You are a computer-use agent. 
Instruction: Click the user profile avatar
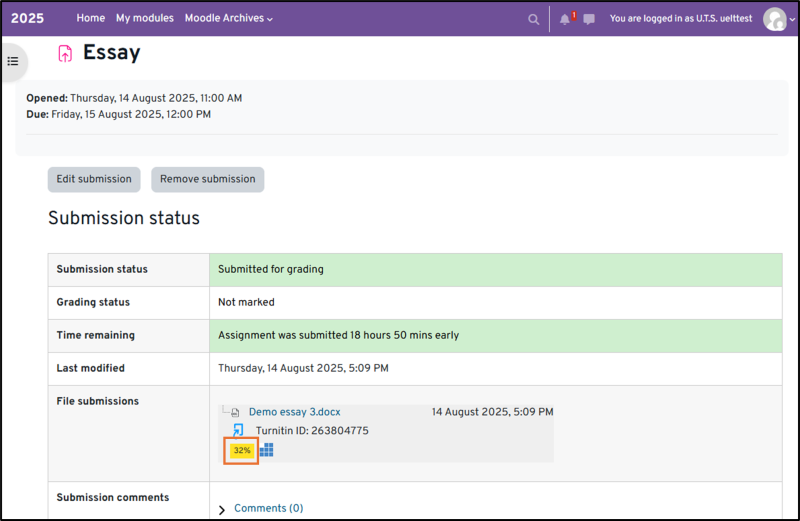[x=774, y=18]
